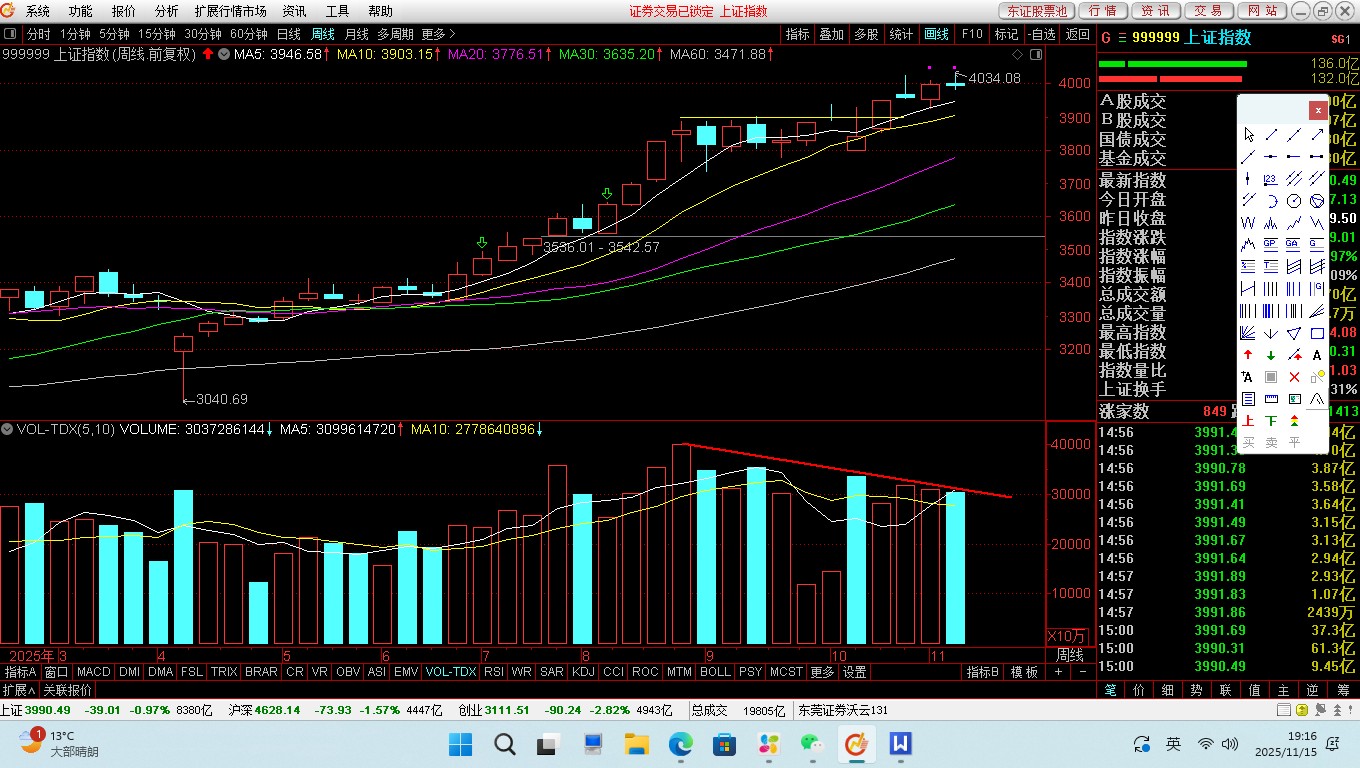Choose the green down-arrow marker tool
The width and height of the screenshot is (1360, 768).
(x=1271, y=355)
